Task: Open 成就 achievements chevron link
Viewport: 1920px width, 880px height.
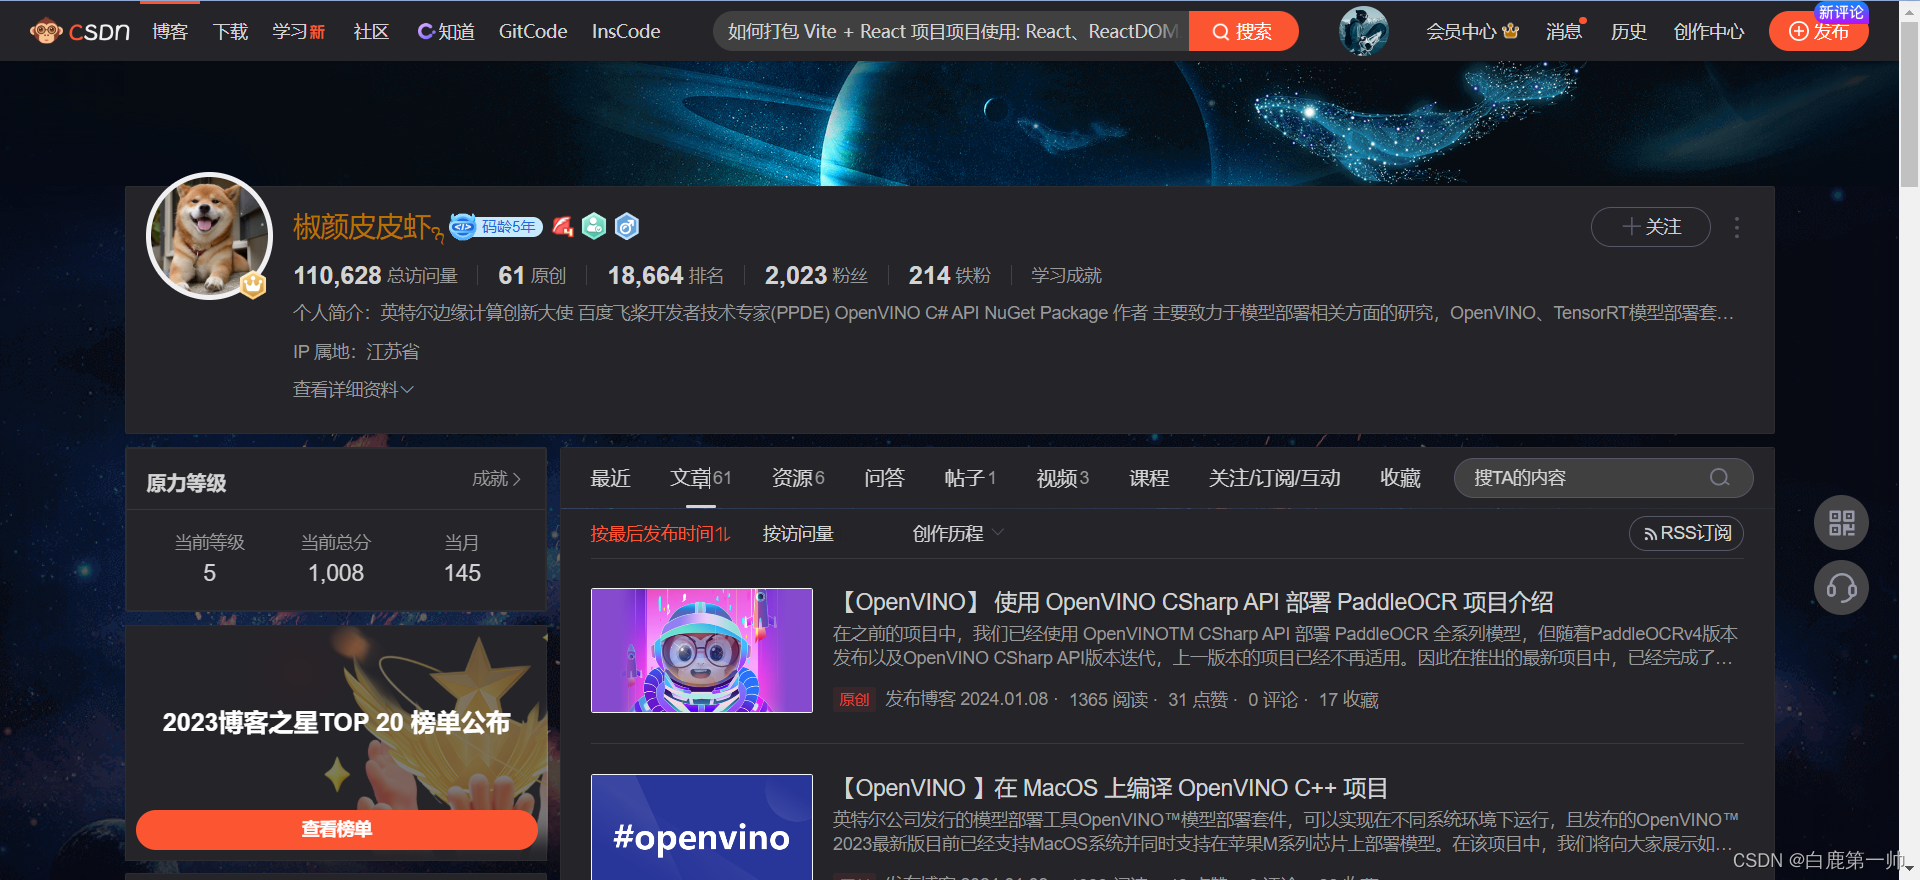Action: point(497,479)
